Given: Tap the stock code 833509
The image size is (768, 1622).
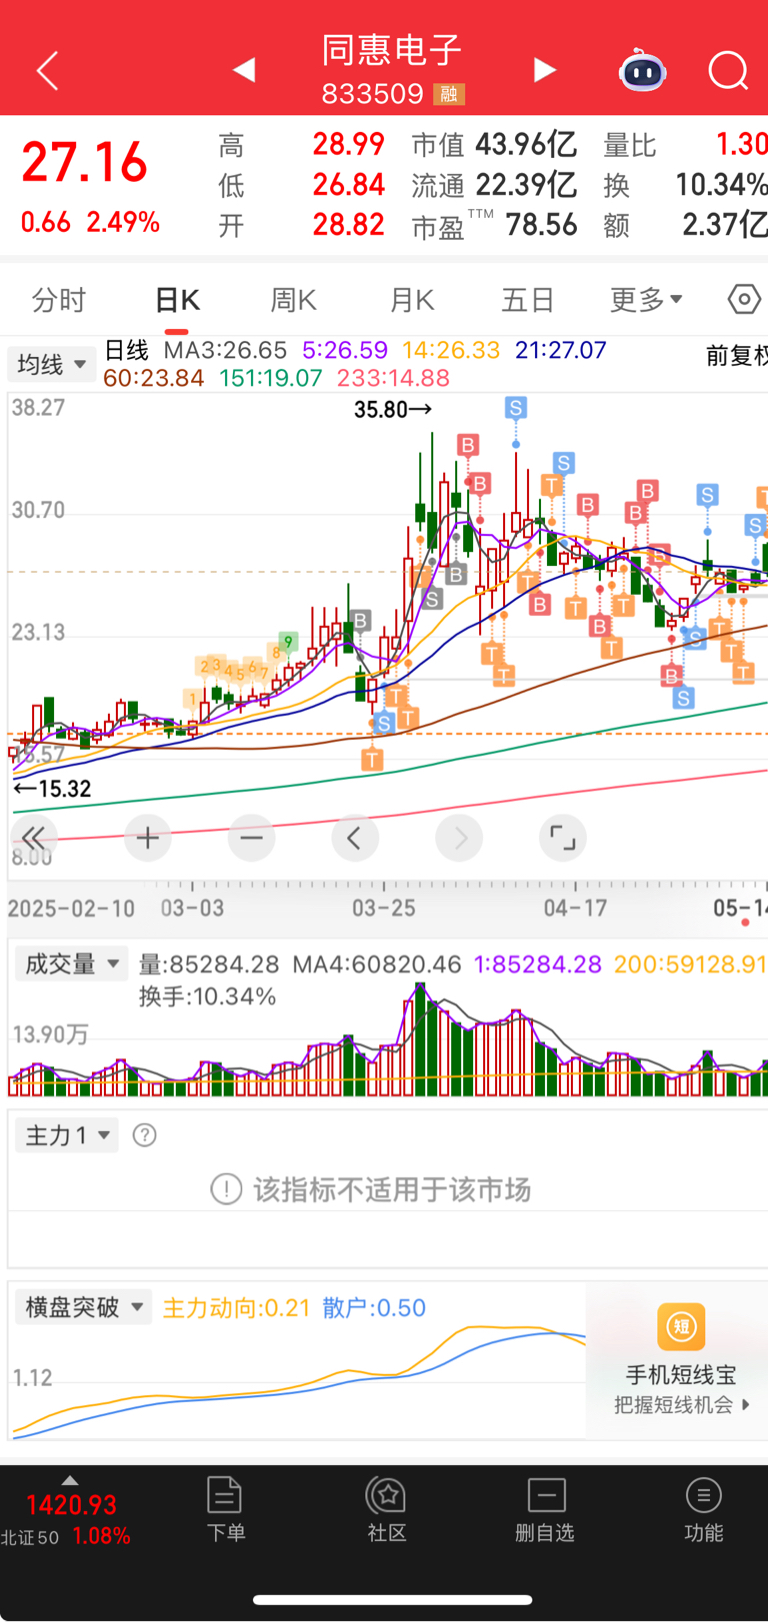Looking at the screenshot, I should click(x=373, y=94).
